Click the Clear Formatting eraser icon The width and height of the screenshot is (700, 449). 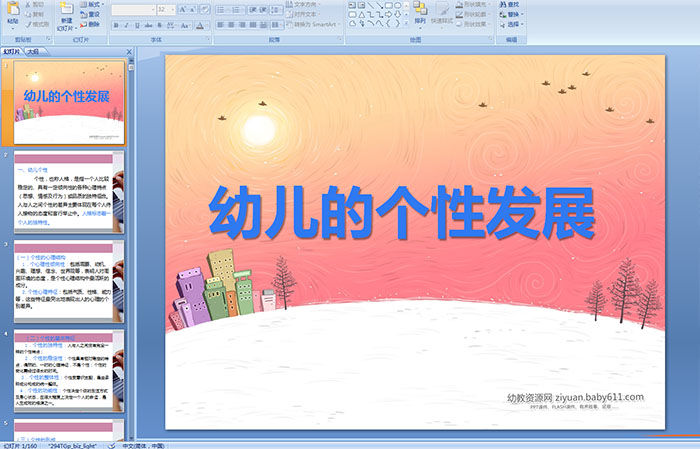(x=204, y=9)
